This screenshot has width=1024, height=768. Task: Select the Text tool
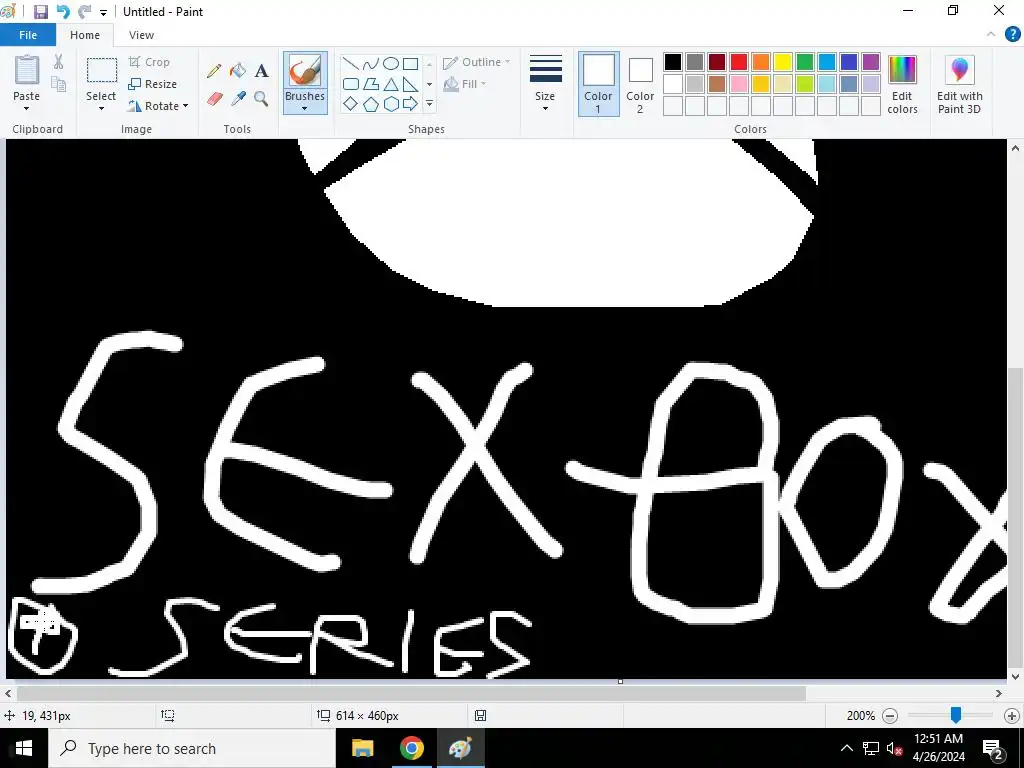click(262, 71)
